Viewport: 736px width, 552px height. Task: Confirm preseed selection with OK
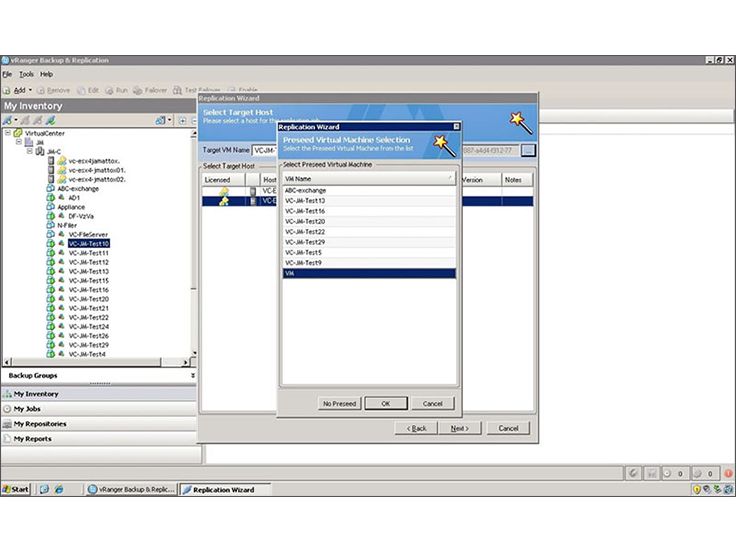(386, 404)
